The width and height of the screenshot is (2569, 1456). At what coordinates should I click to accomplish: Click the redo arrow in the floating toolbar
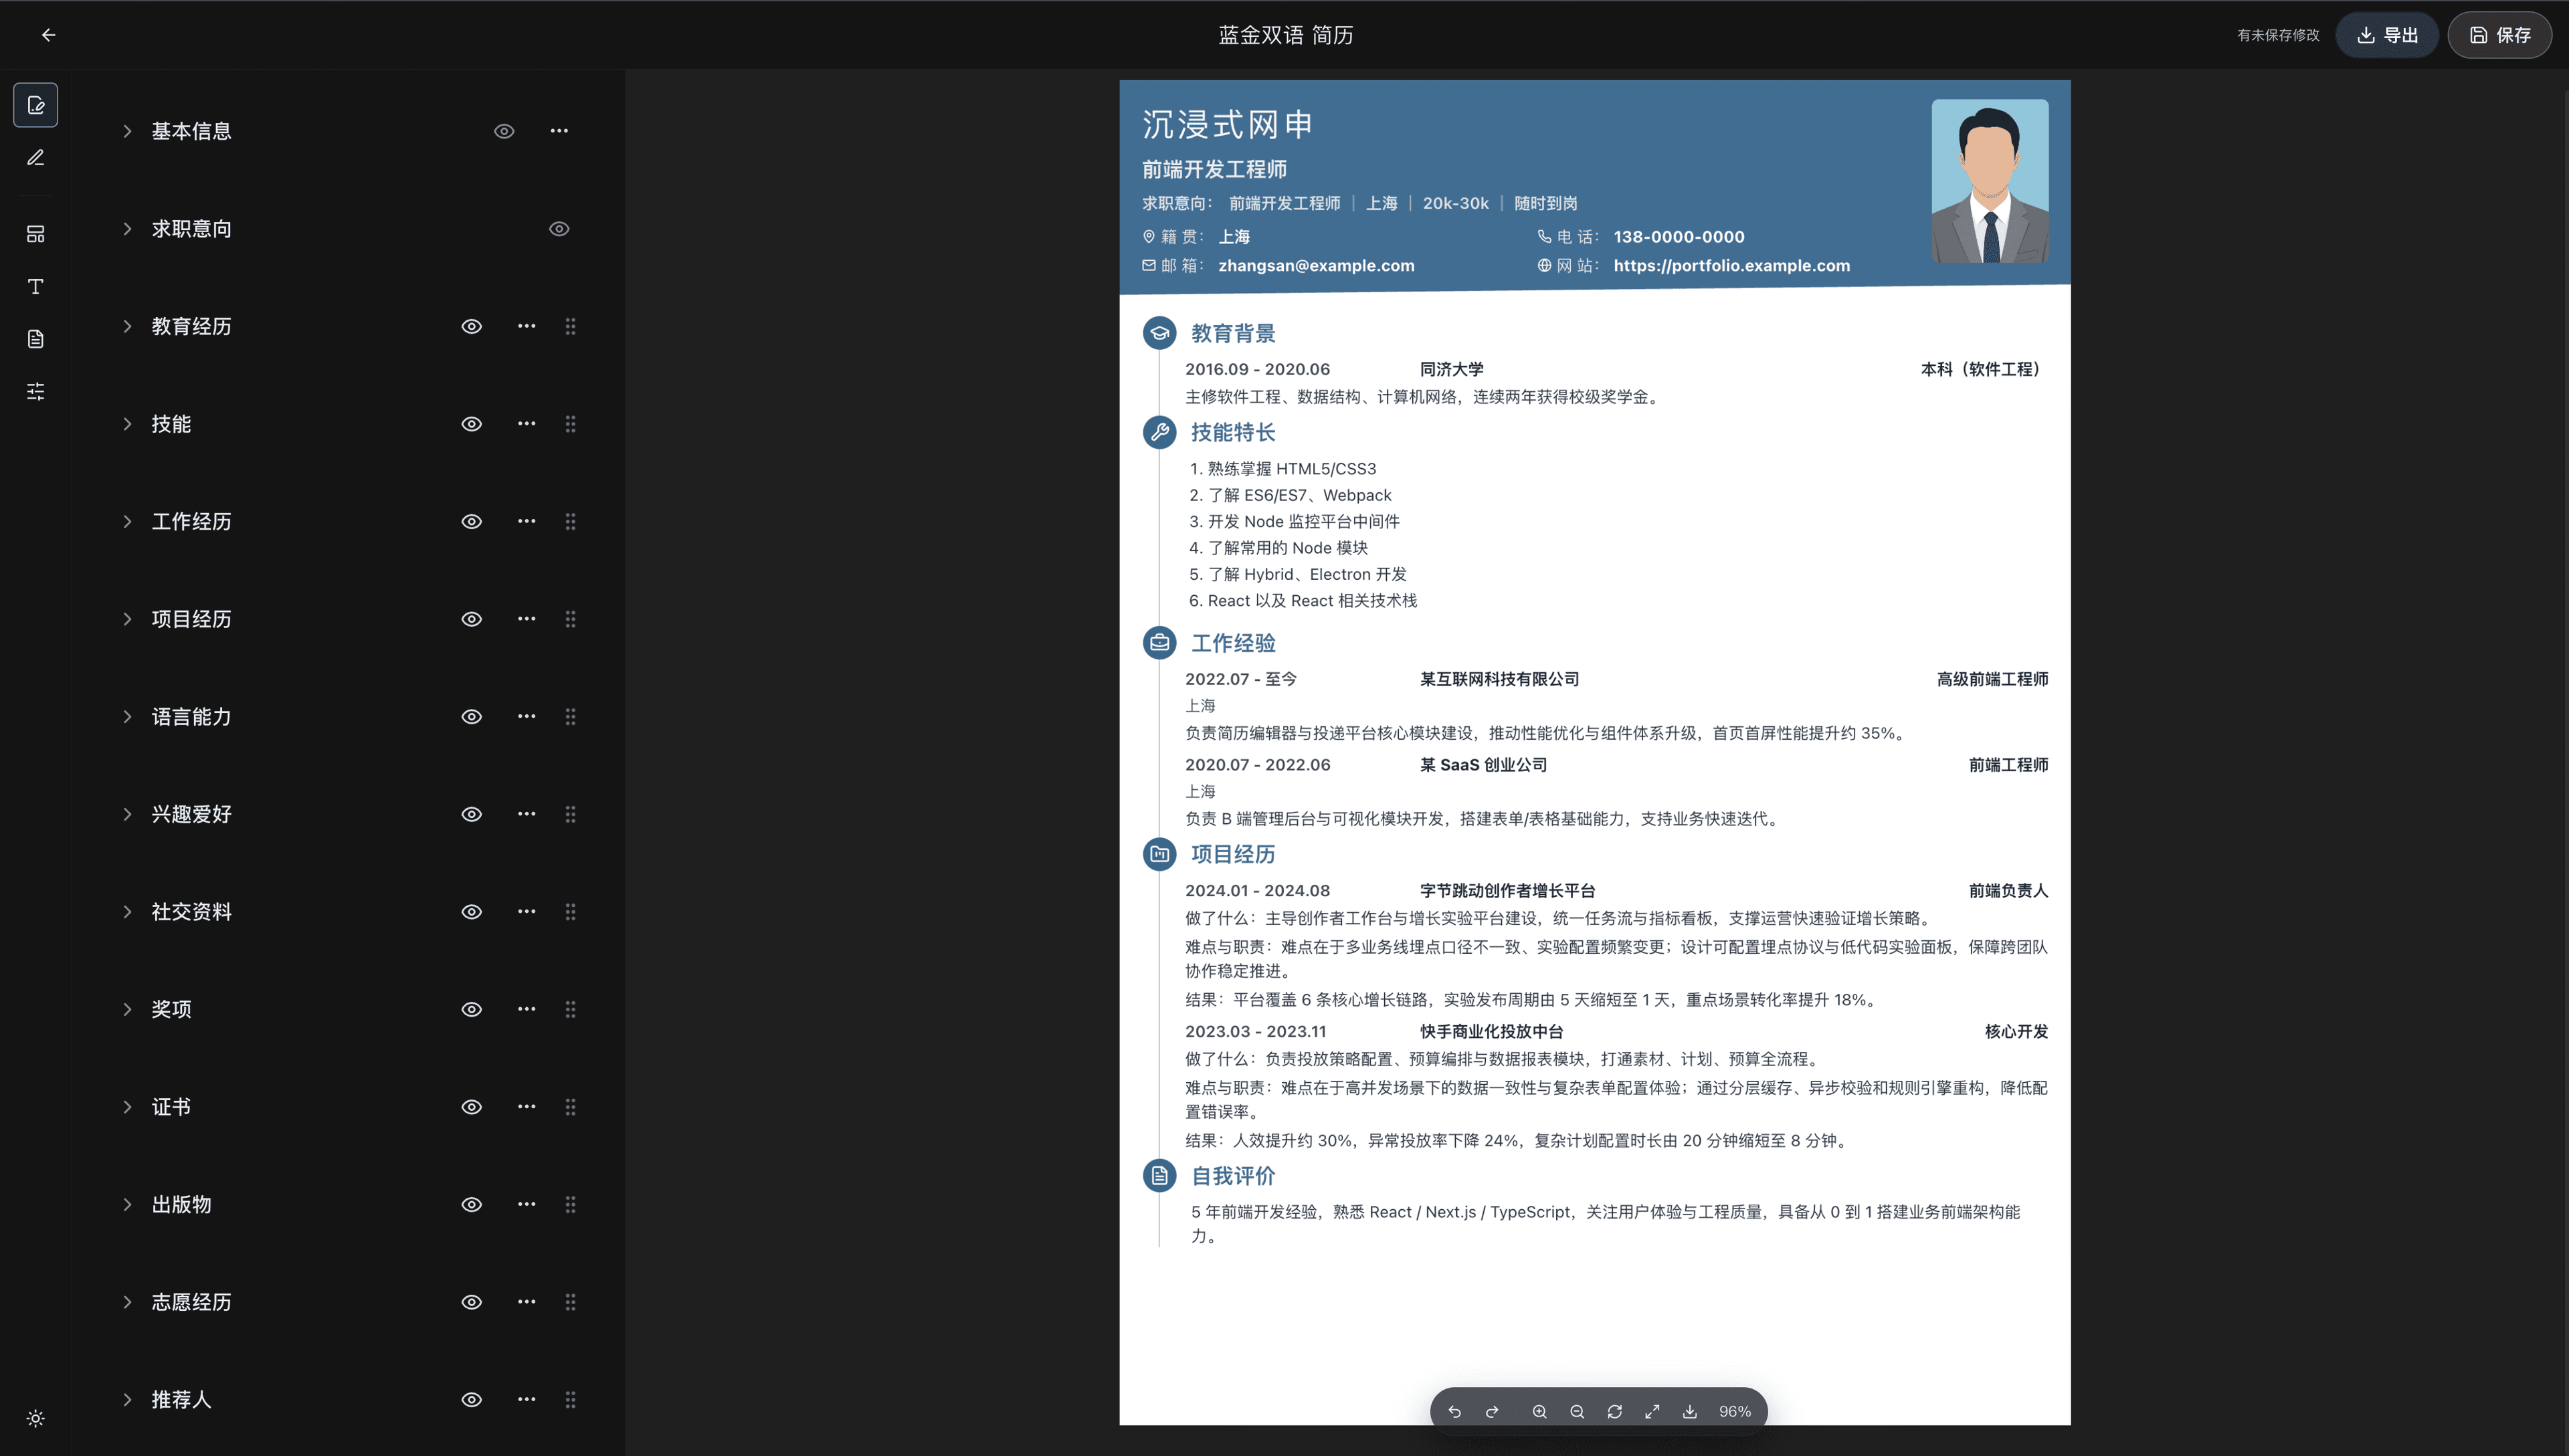[x=1492, y=1411]
